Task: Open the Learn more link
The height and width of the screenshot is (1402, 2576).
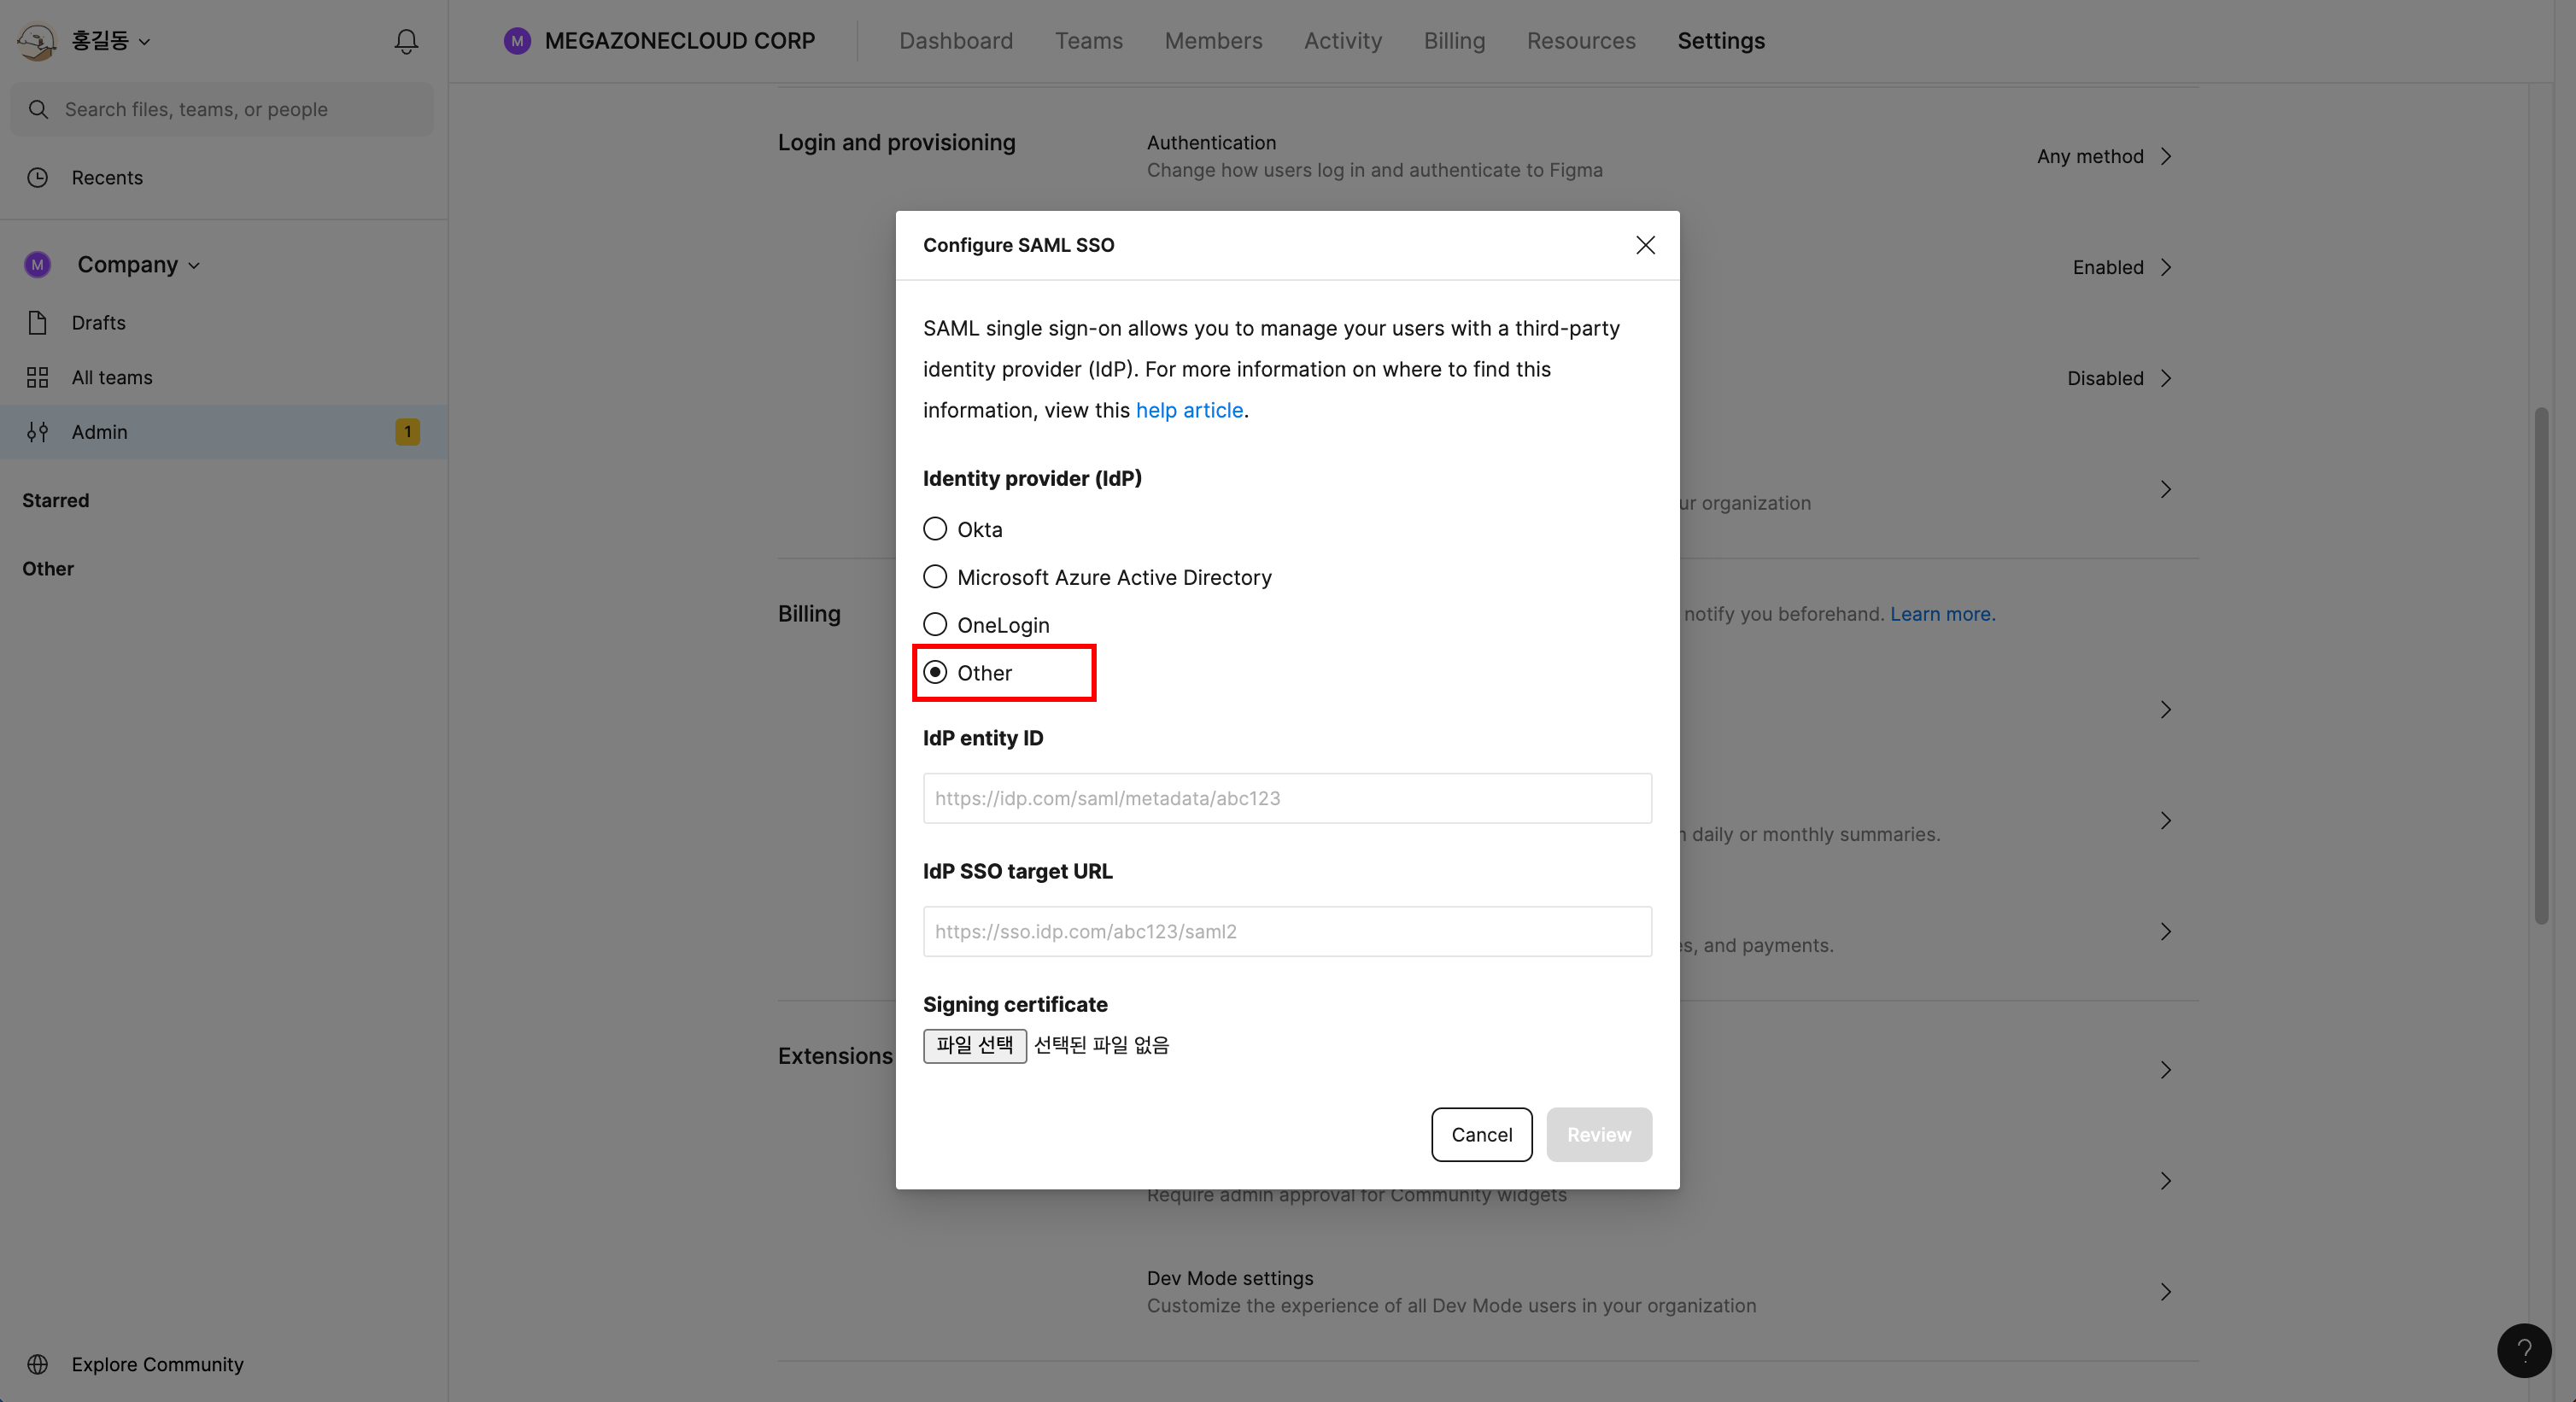Action: (1942, 614)
